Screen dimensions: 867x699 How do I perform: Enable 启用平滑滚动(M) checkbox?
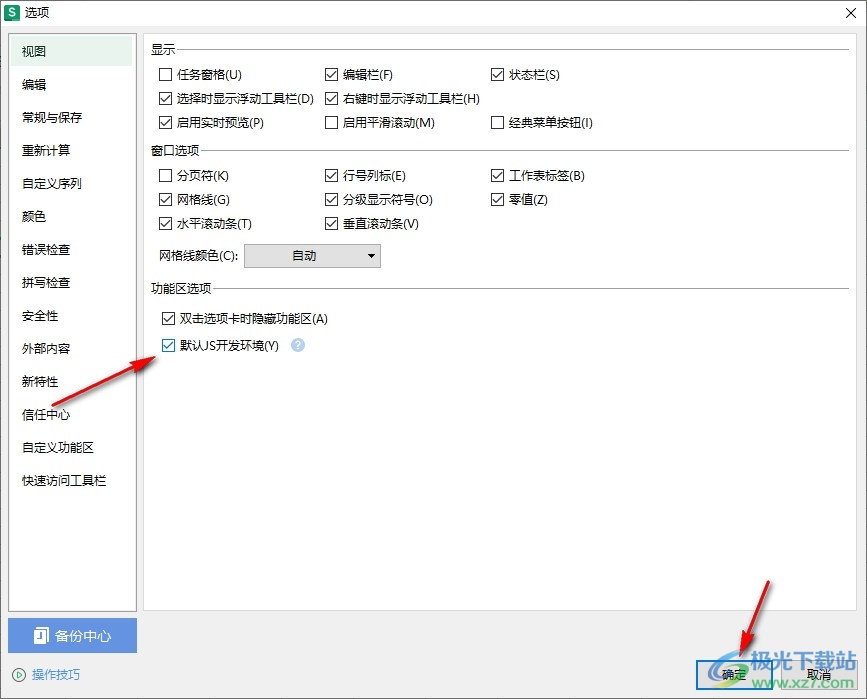pos(331,122)
